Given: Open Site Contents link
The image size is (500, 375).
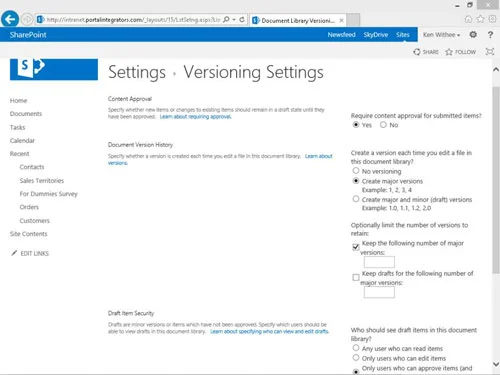Looking at the screenshot, I should point(29,234).
